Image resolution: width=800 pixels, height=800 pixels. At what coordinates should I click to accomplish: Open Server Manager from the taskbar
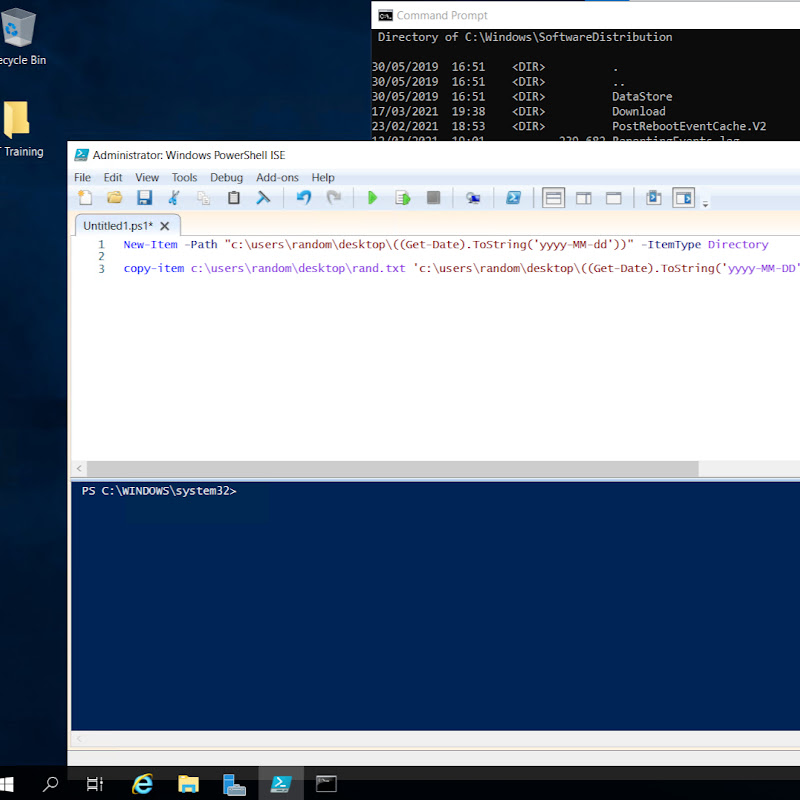click(234, 783)
